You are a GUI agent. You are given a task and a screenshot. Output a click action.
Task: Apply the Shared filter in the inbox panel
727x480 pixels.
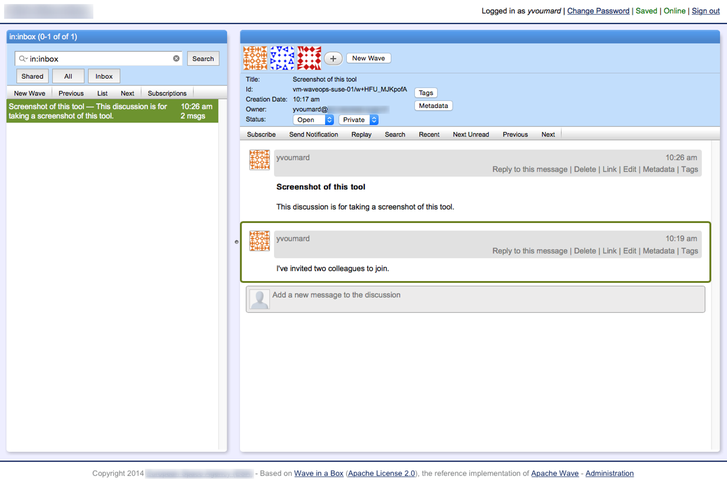32,76
